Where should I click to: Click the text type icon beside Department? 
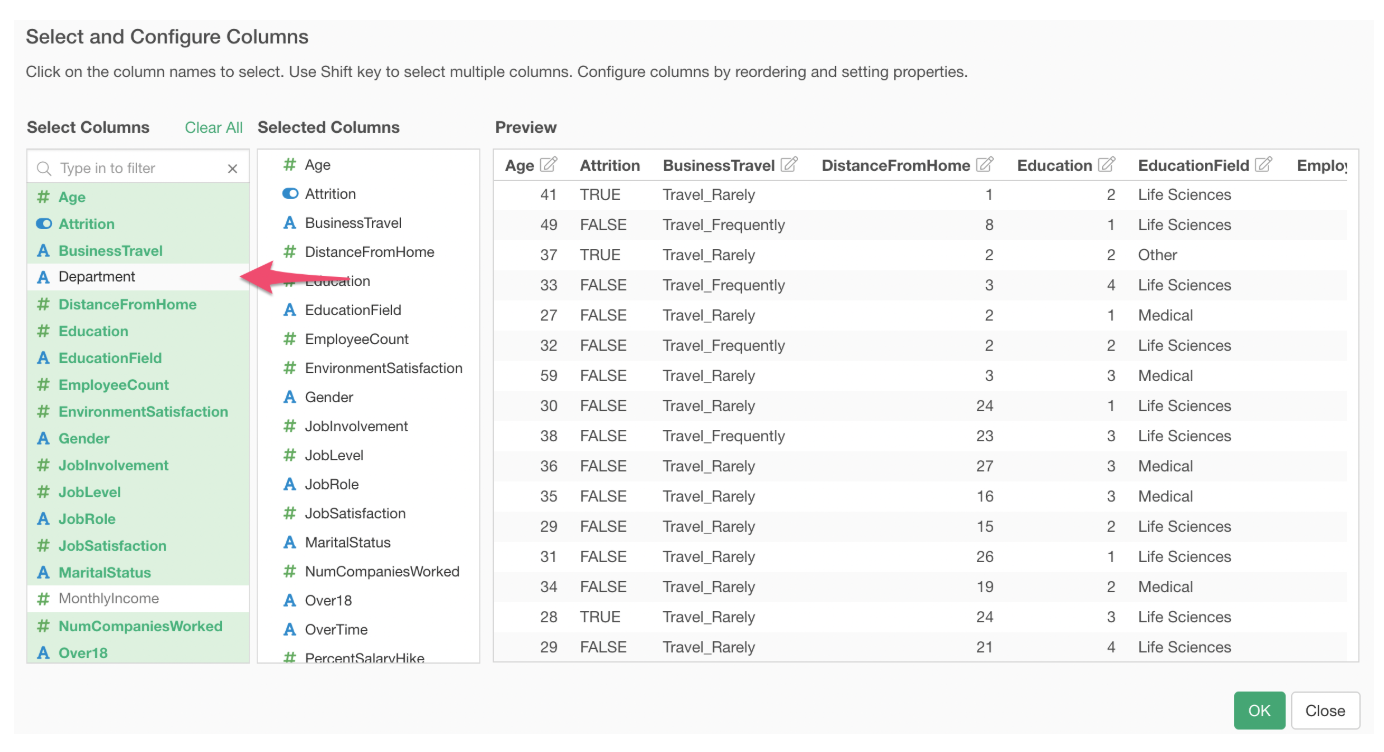click(44, 277)
